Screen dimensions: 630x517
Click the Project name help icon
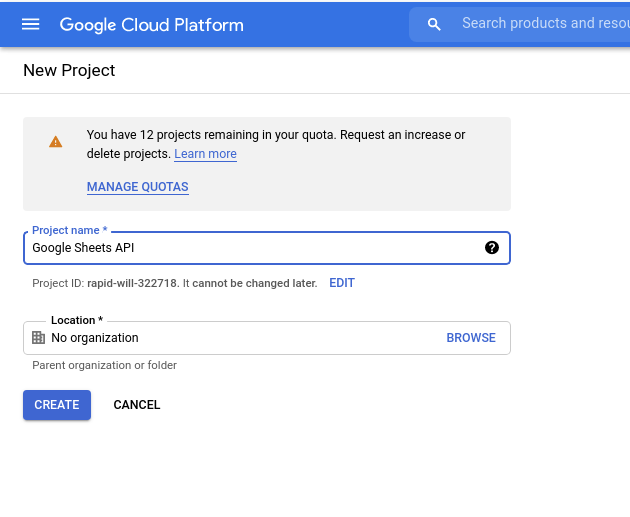492,248
